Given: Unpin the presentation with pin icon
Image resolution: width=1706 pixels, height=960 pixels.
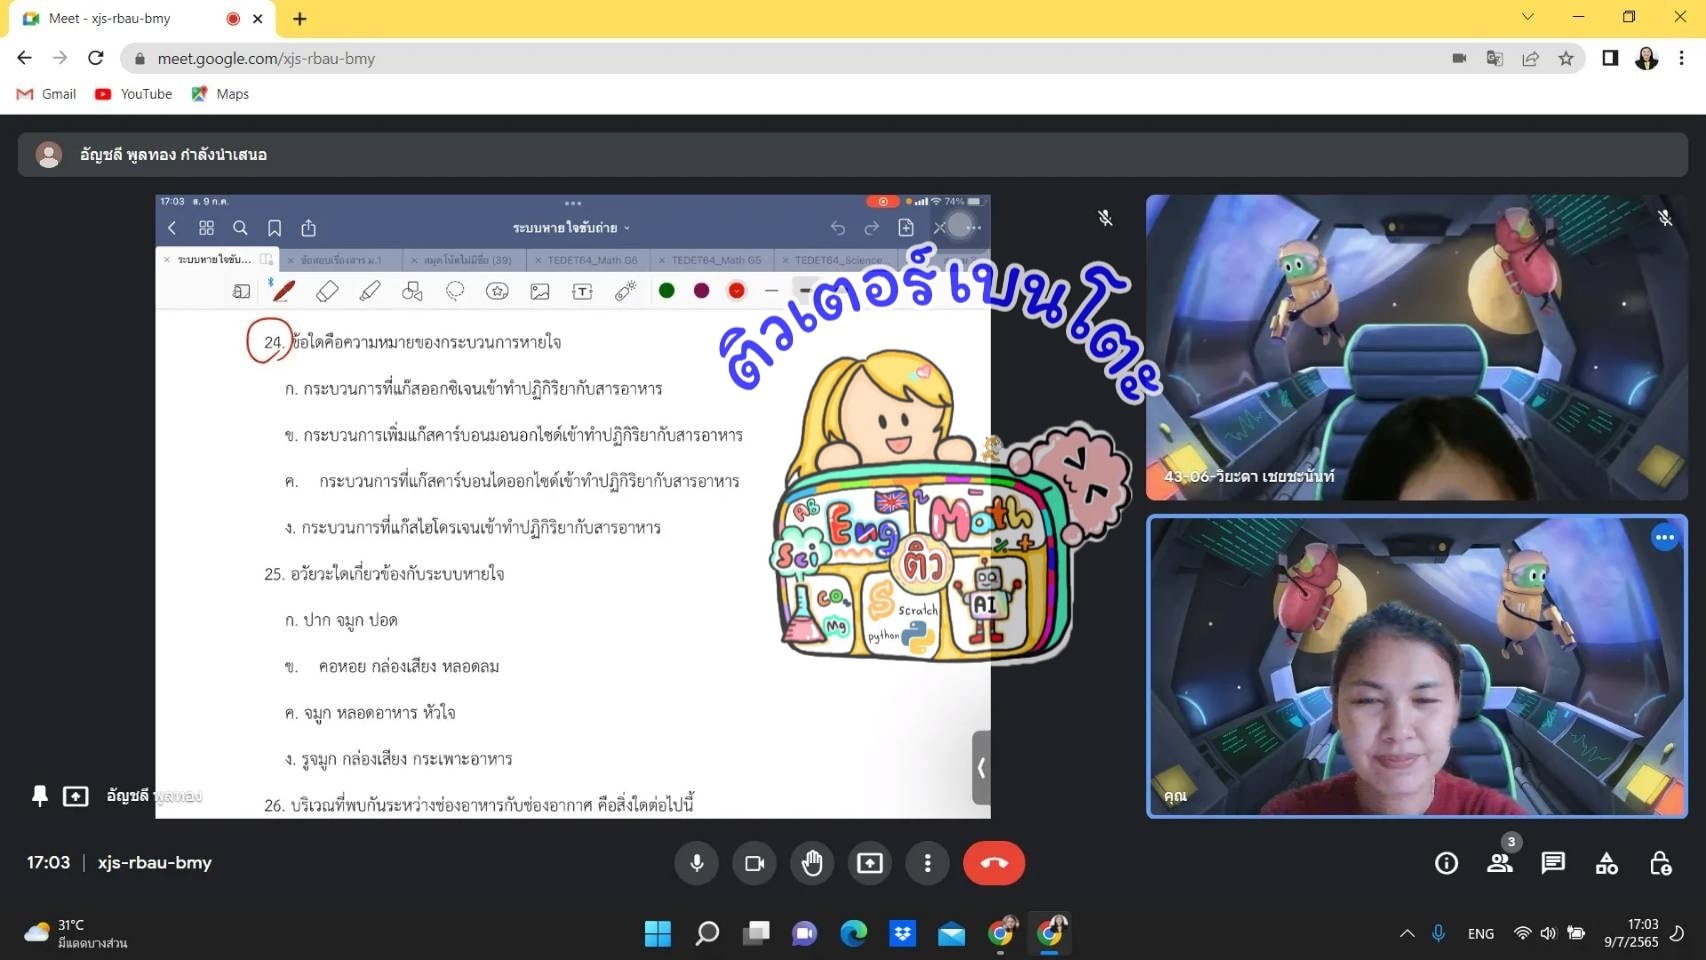Looking at the screenshot, I should click(x=40, y=796).
